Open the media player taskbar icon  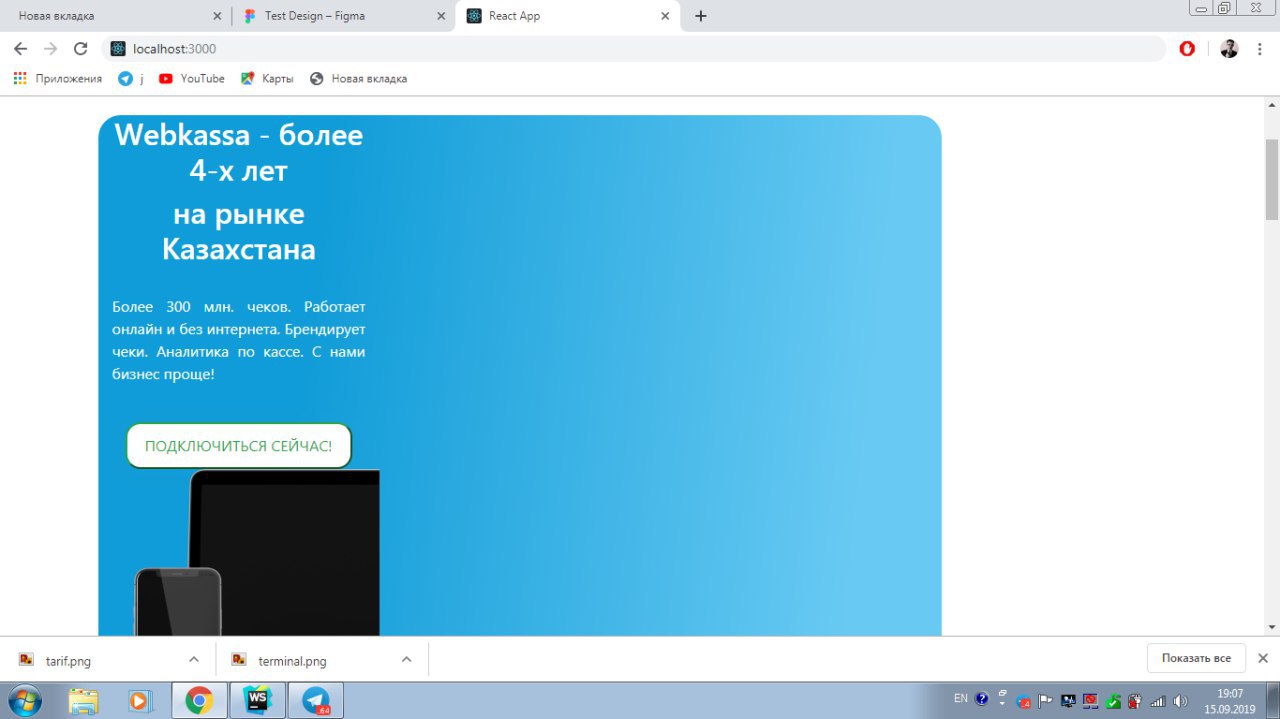pos(141,700)
